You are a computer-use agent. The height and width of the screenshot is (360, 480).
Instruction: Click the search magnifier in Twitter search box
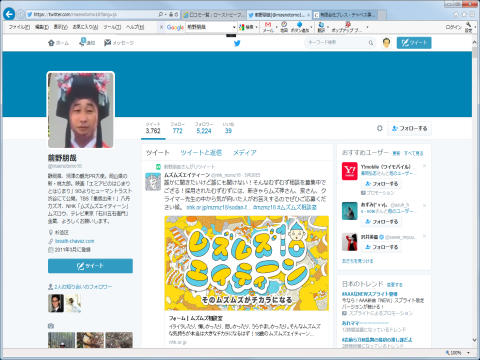point(371,43)
